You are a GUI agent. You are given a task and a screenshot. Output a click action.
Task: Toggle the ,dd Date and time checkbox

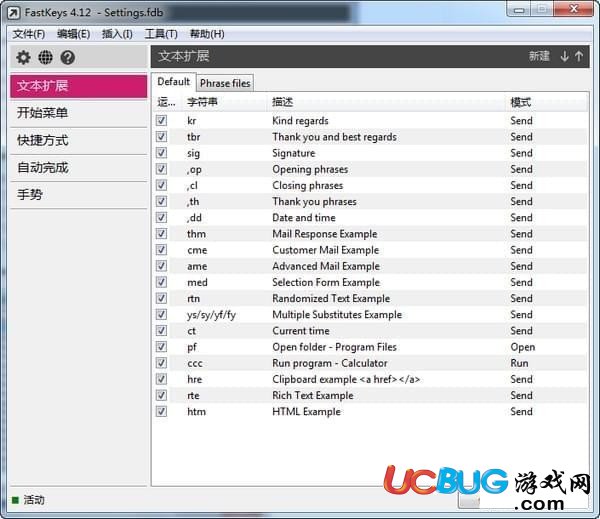(161, 217)
